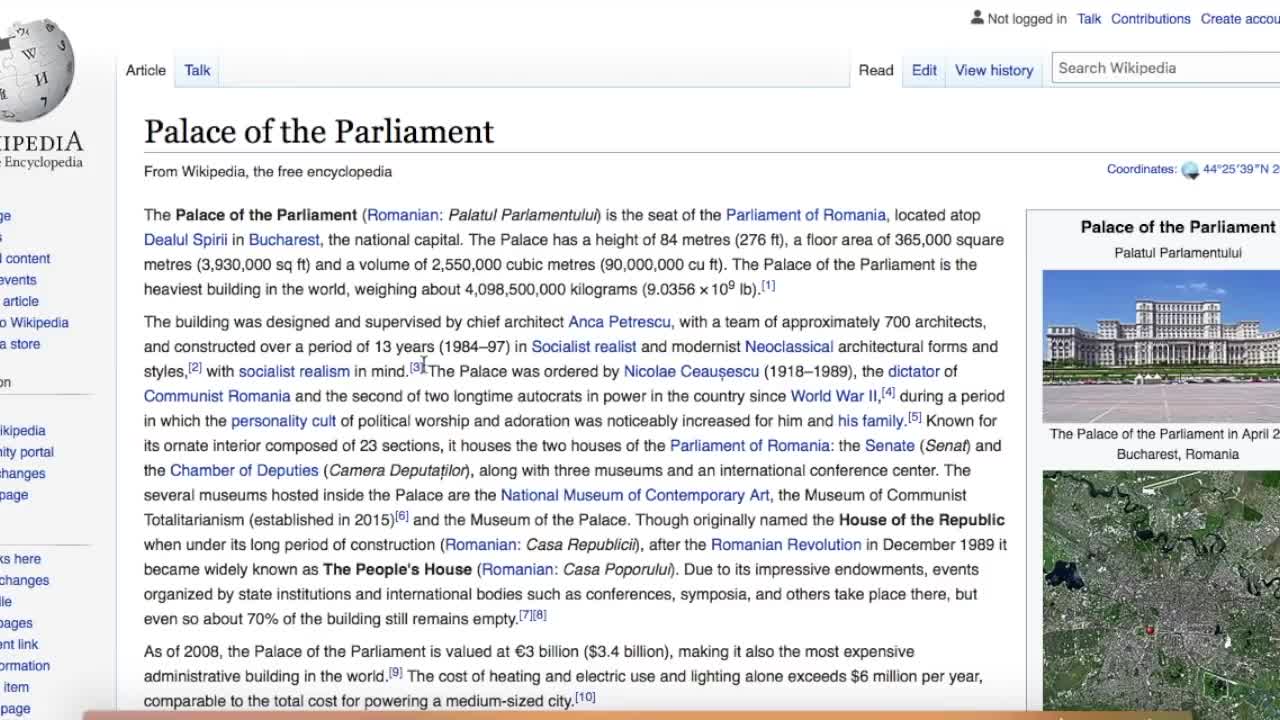Click into the Search Wikipedia field
The width and height of the screenshot is (1280, 720).
point(1166,68)
